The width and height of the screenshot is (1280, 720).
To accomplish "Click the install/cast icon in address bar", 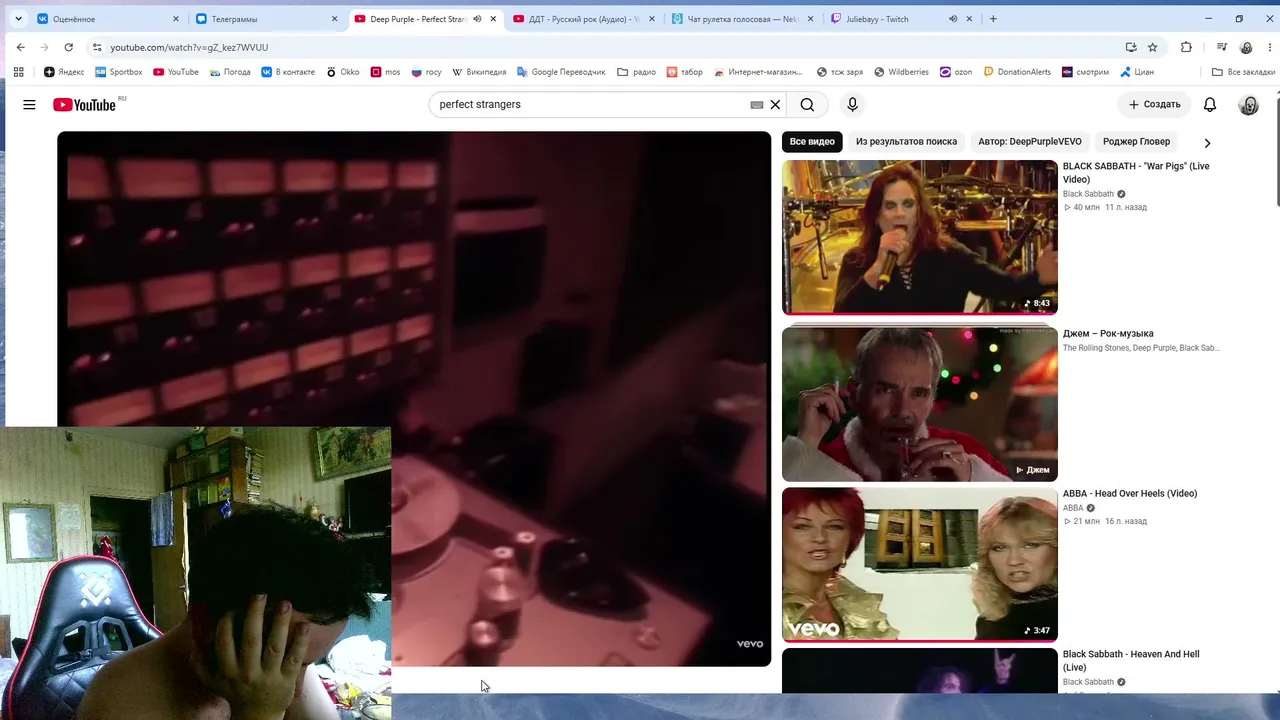I will [x=1131, y=47].
